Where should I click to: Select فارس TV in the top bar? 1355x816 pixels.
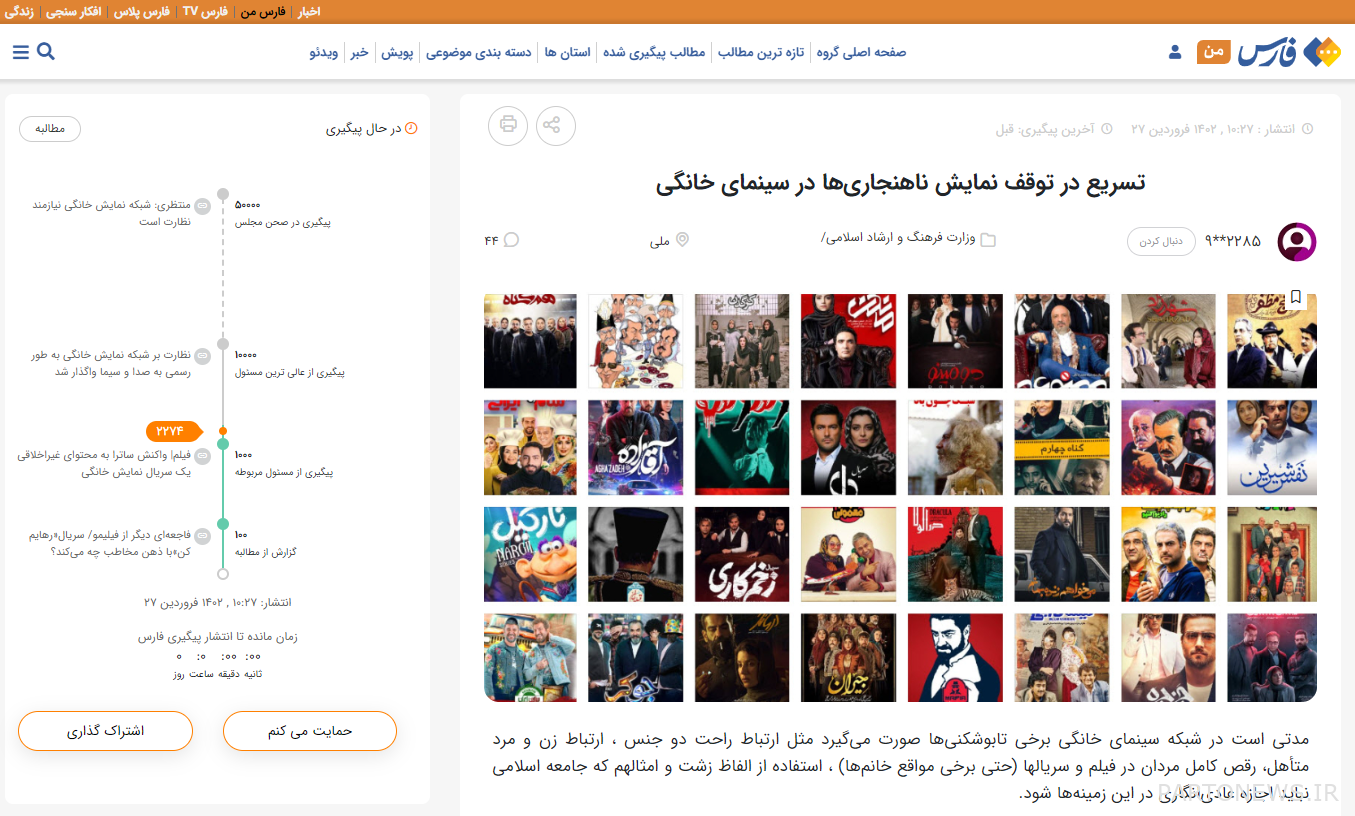click(204, 11)
